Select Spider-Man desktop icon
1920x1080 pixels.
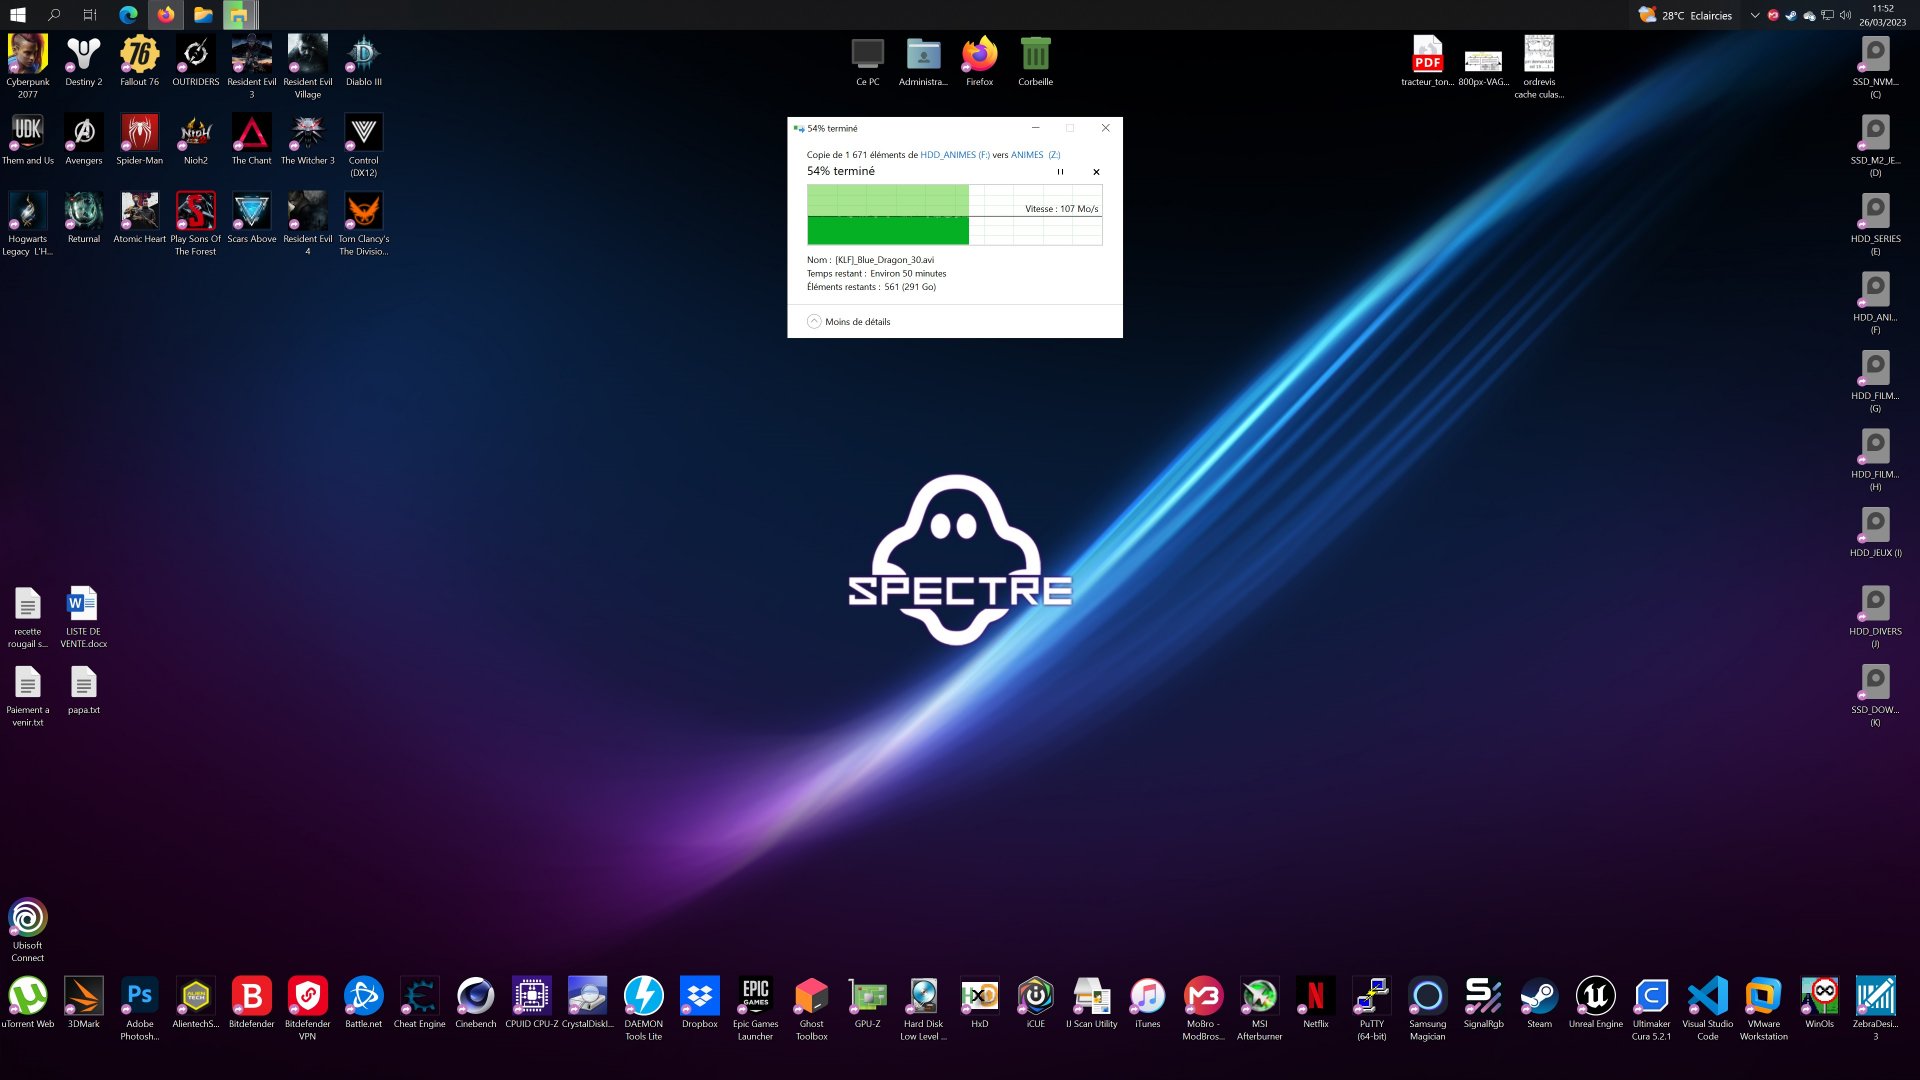click(140, 139)
